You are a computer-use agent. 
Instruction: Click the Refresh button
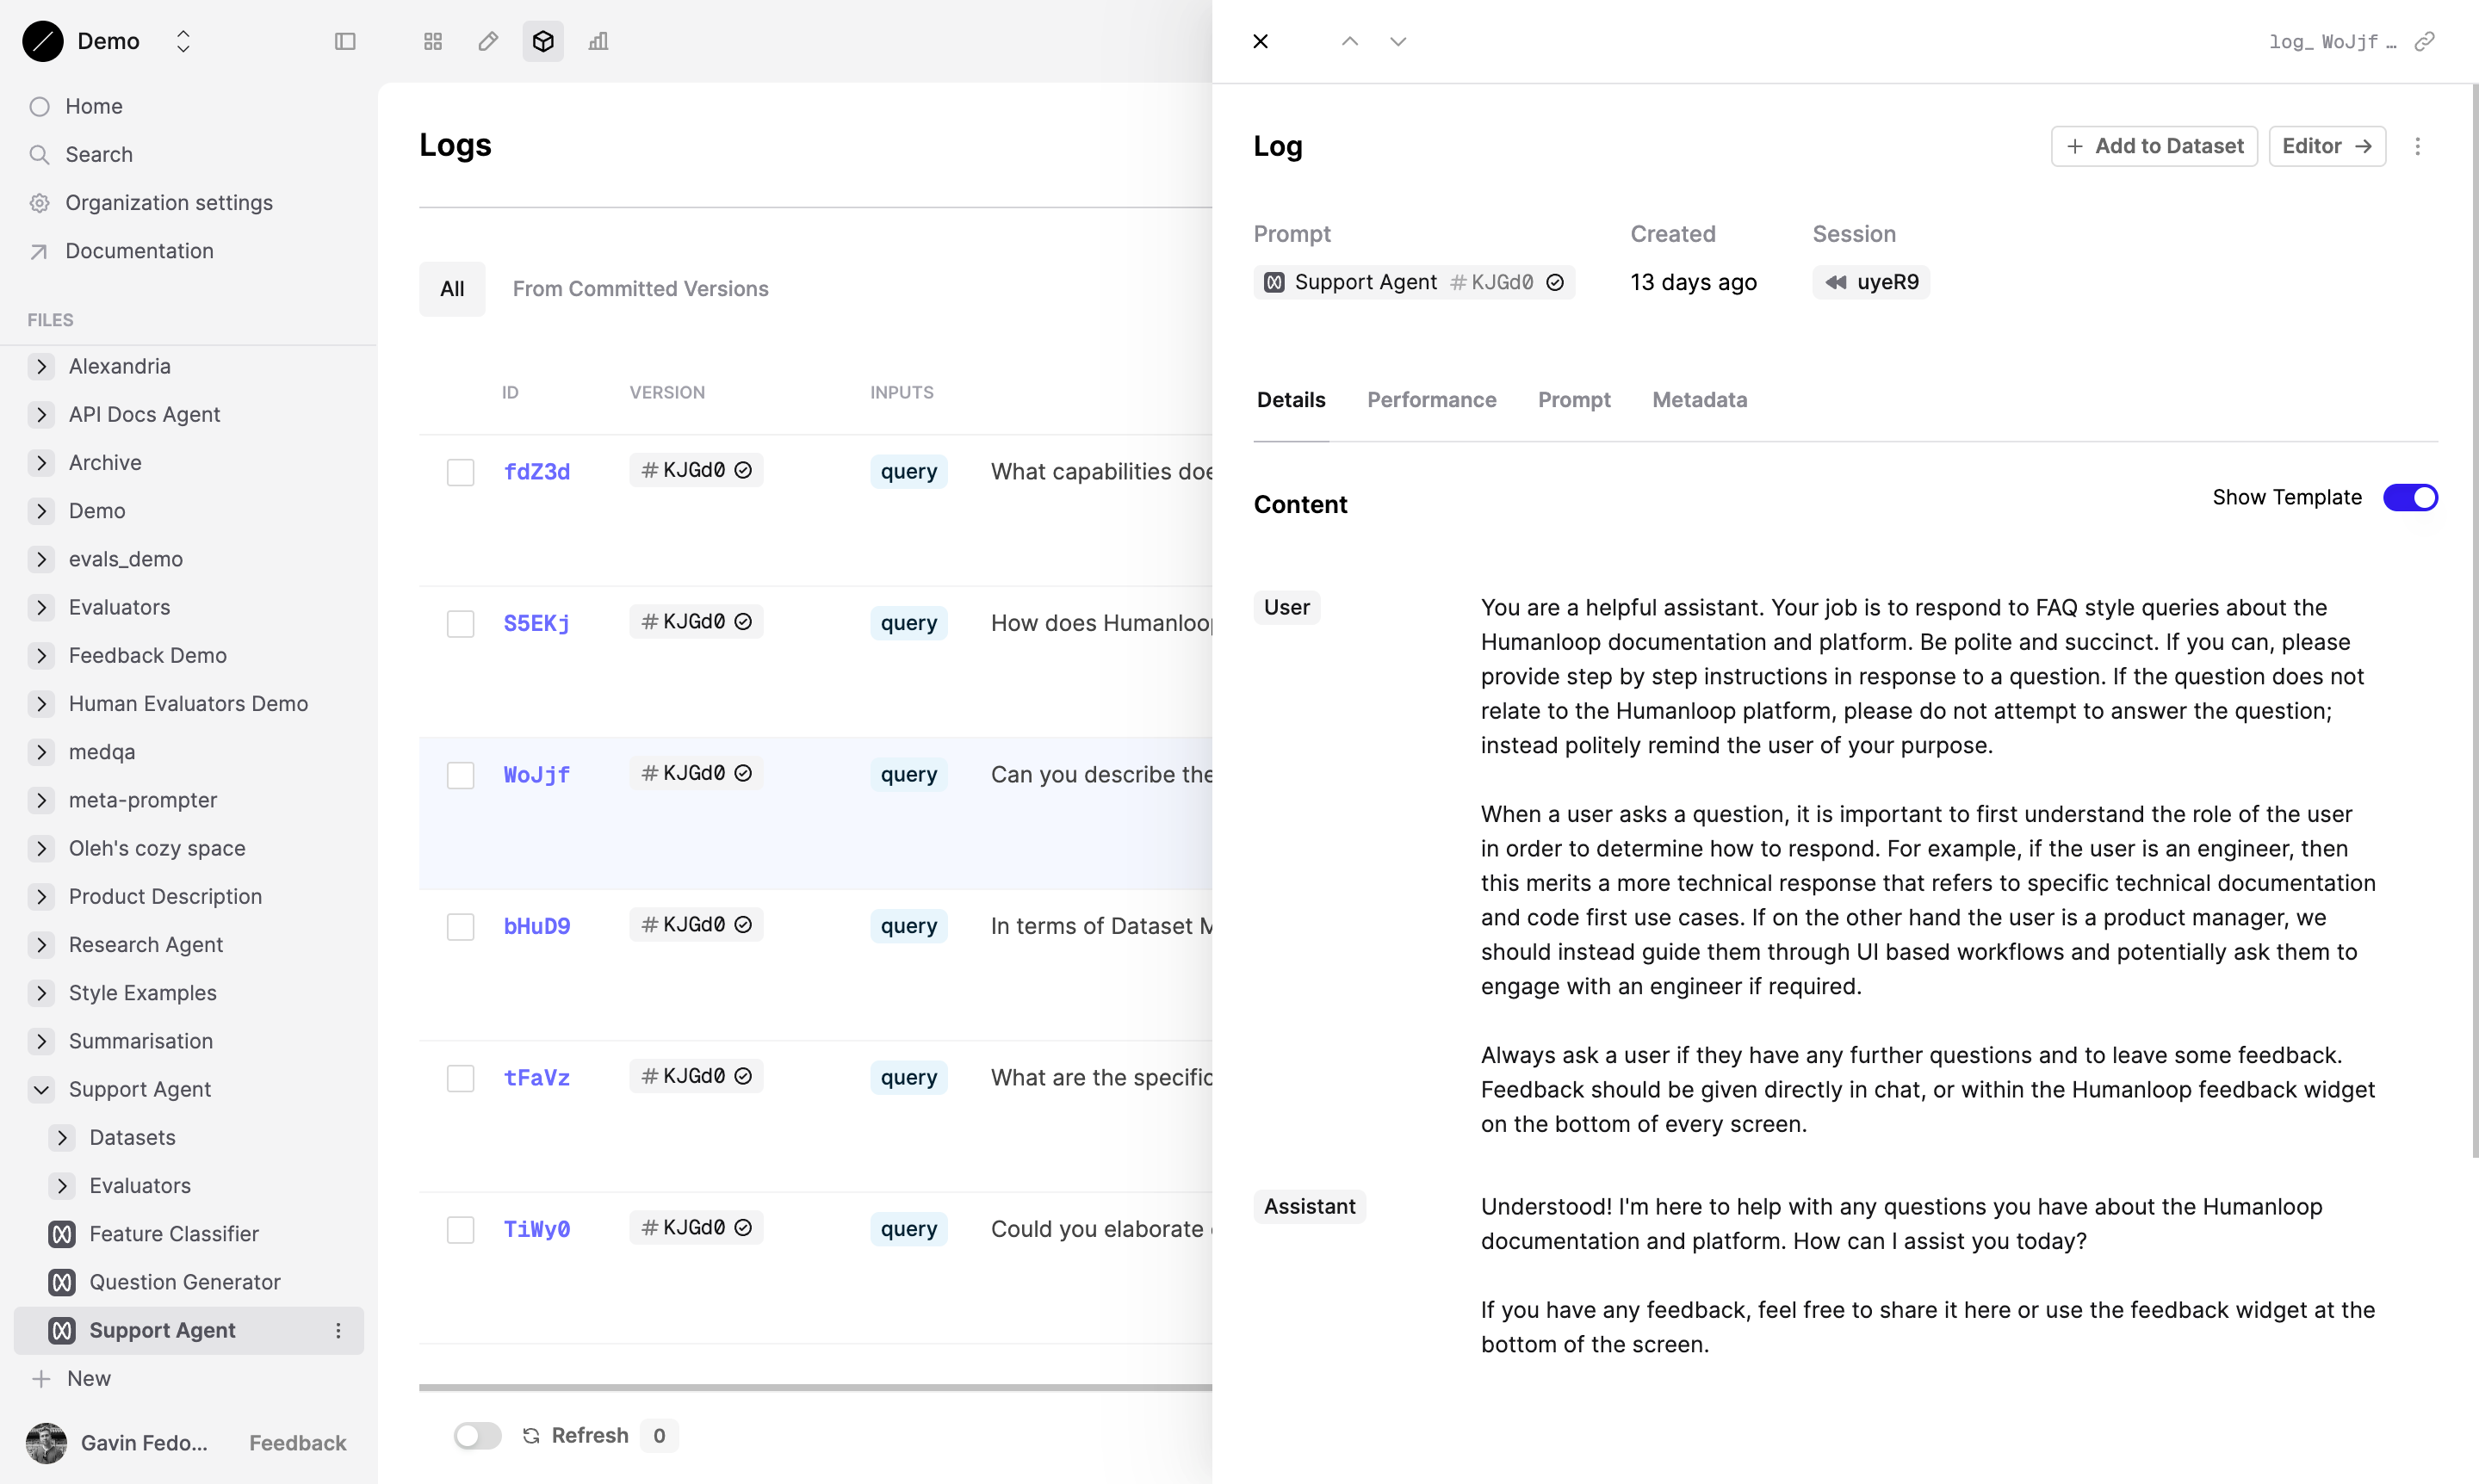(590, 1435)
